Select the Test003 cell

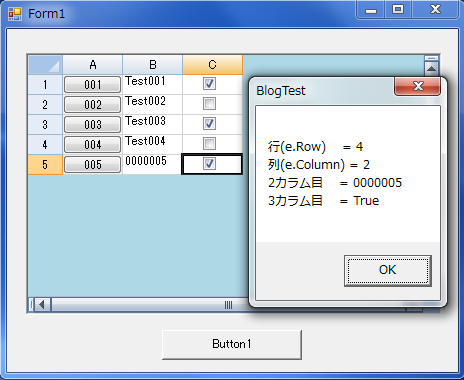(x=153, y=125)
